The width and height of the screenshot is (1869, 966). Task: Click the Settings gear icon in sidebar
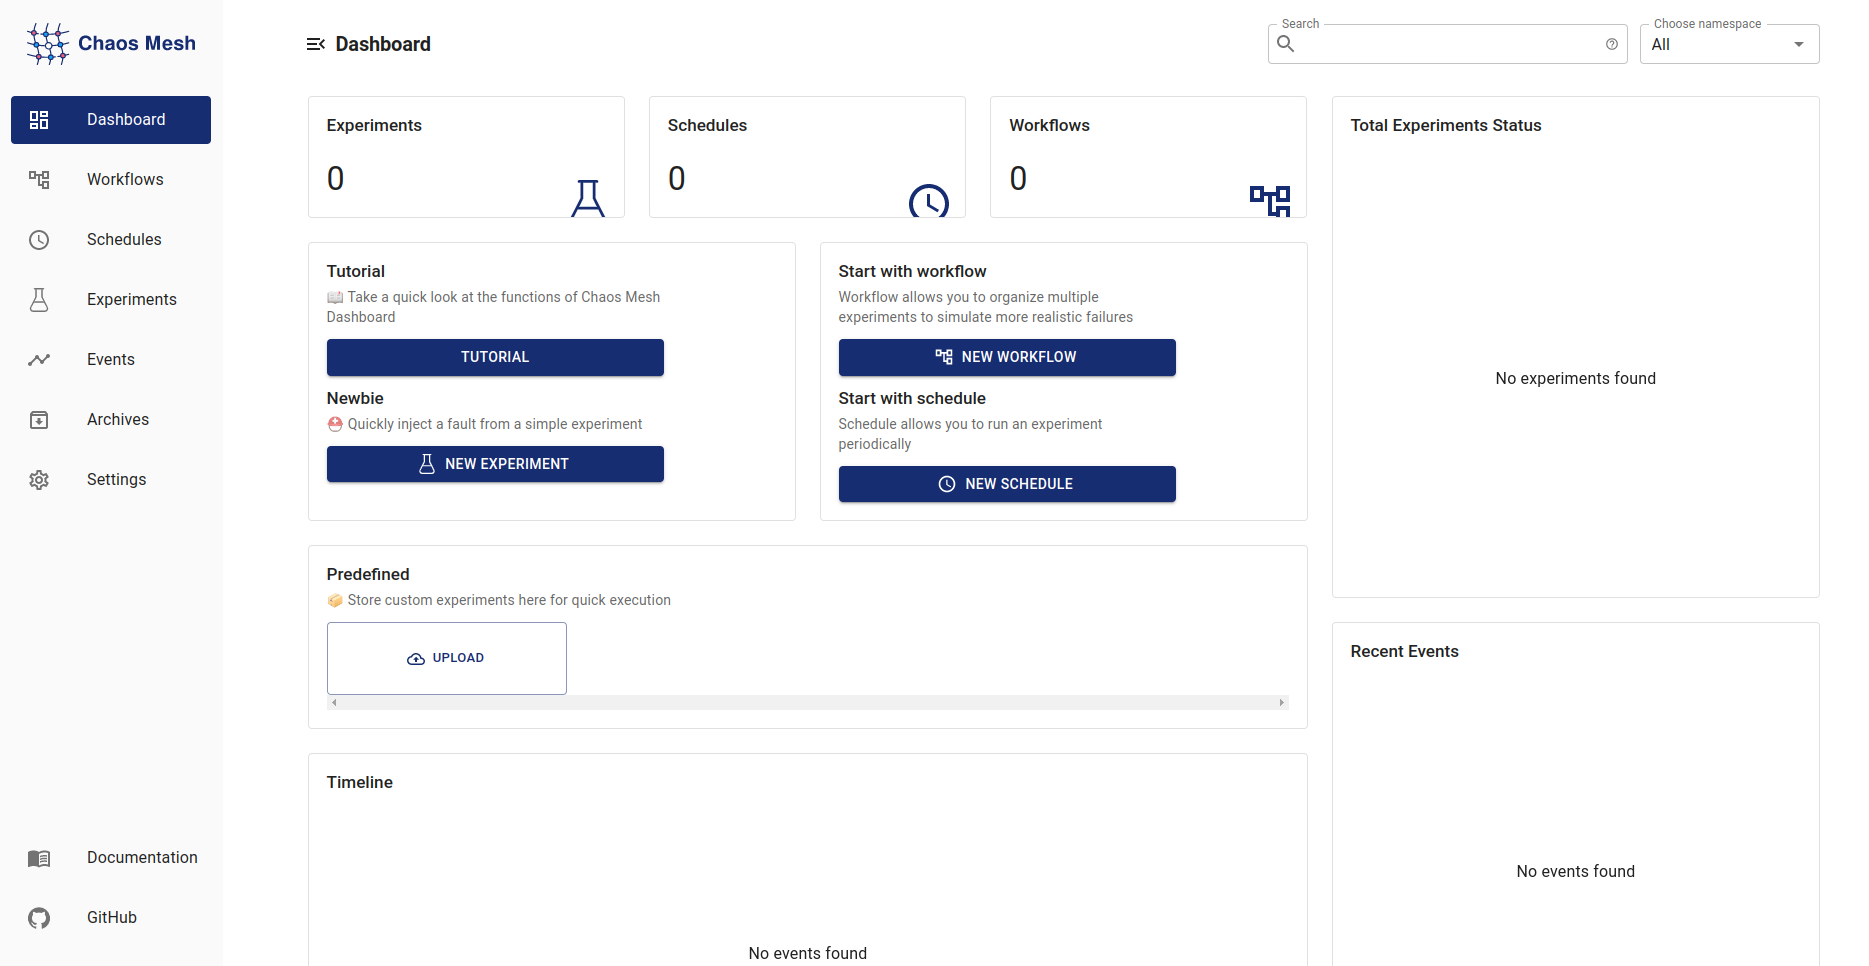pos(39,480)
